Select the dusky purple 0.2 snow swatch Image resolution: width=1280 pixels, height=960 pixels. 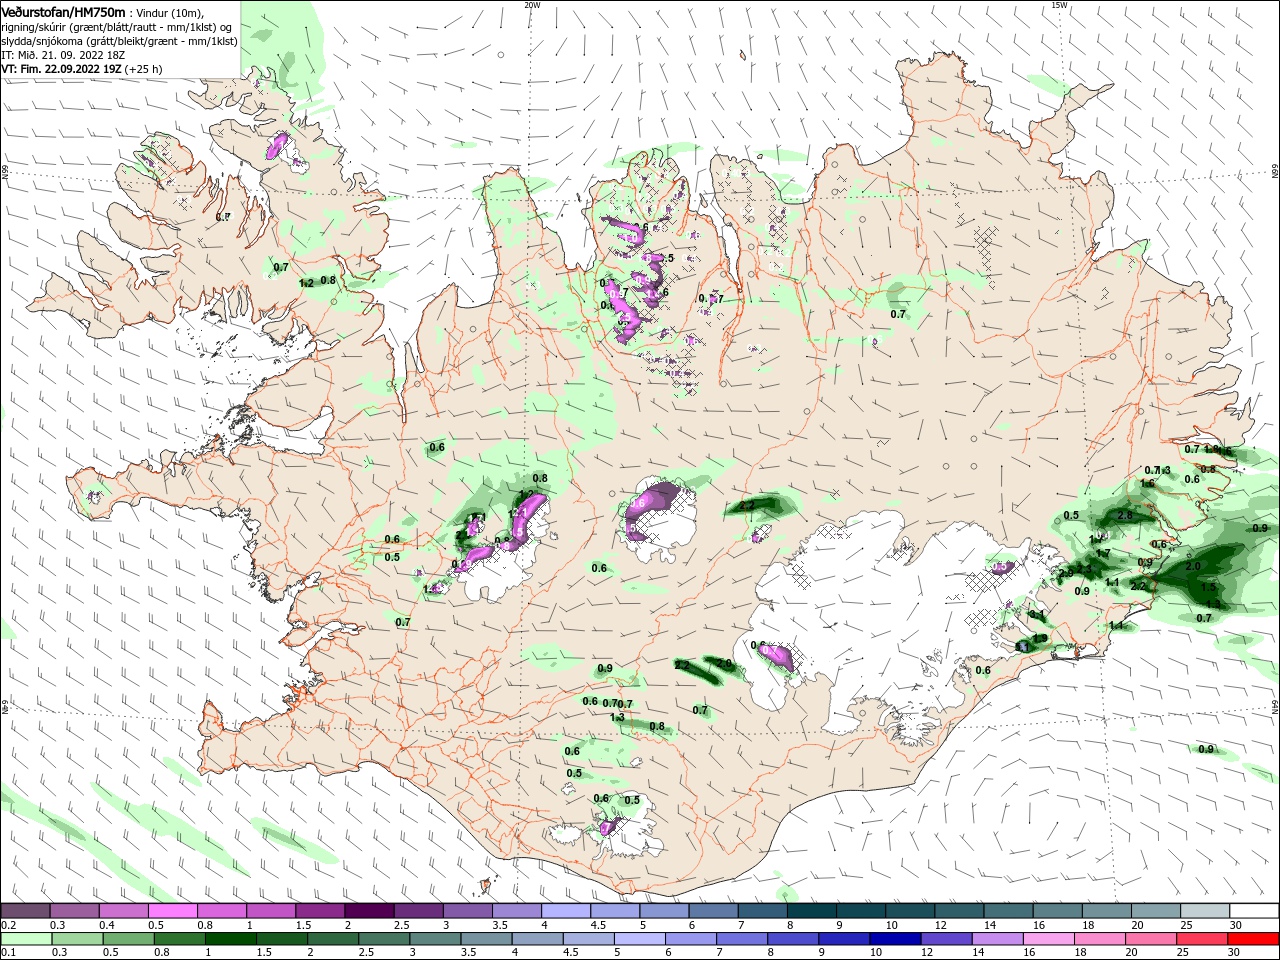(x=26, y=911)
